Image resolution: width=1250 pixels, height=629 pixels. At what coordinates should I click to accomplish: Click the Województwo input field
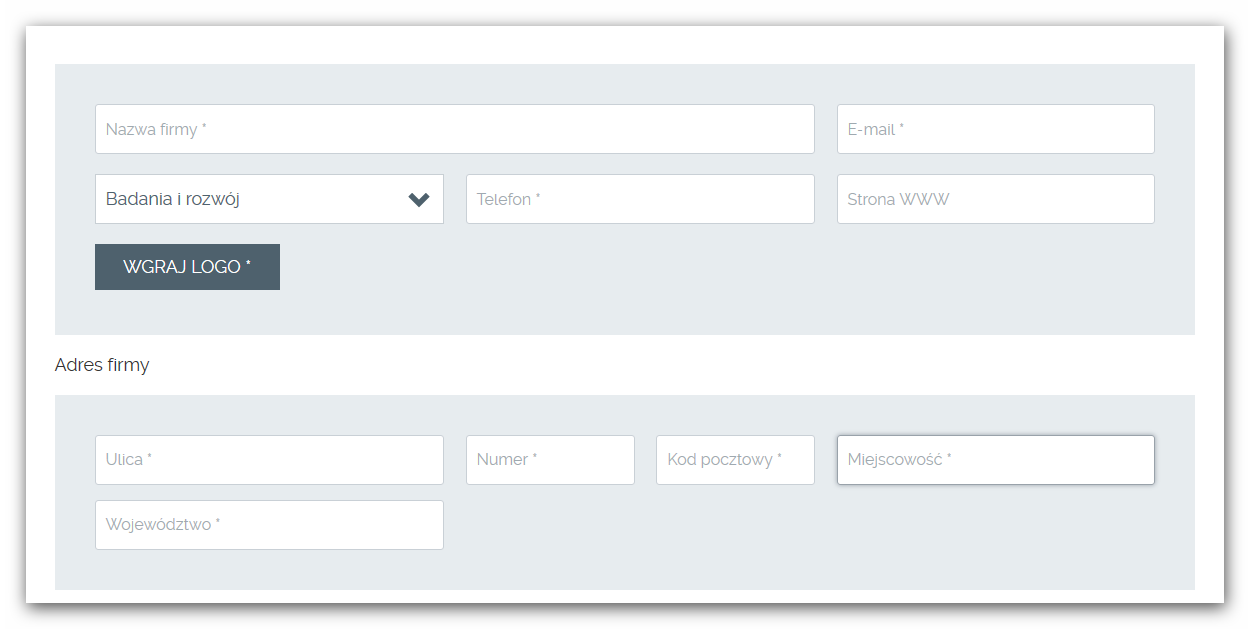pyautogui.click(x=269, y=525)
